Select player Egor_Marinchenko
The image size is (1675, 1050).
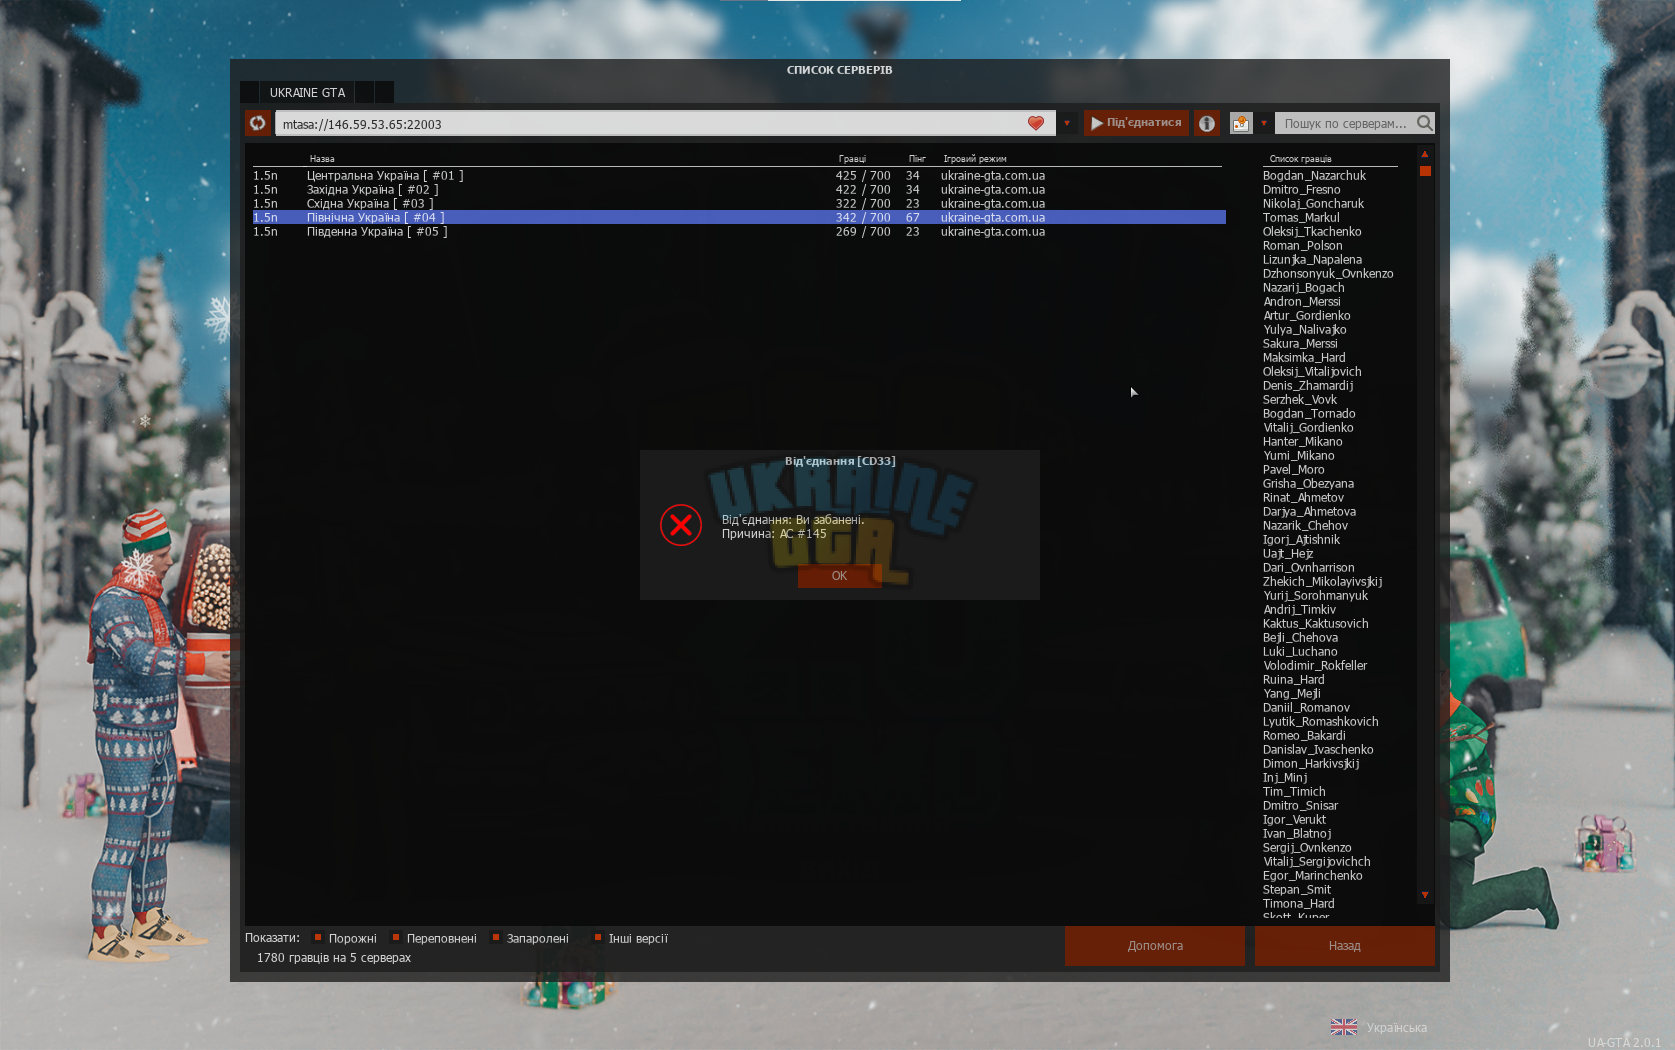1312,876
